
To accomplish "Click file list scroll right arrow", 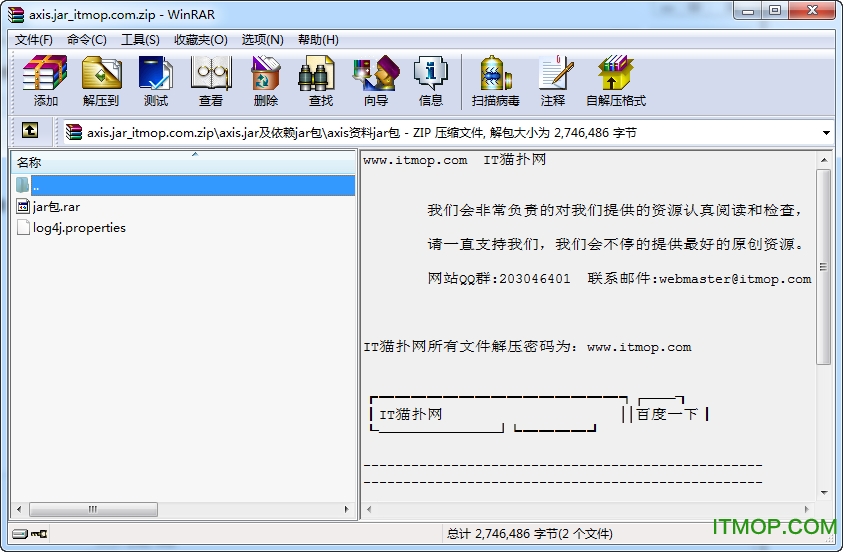I will [346, 509].
